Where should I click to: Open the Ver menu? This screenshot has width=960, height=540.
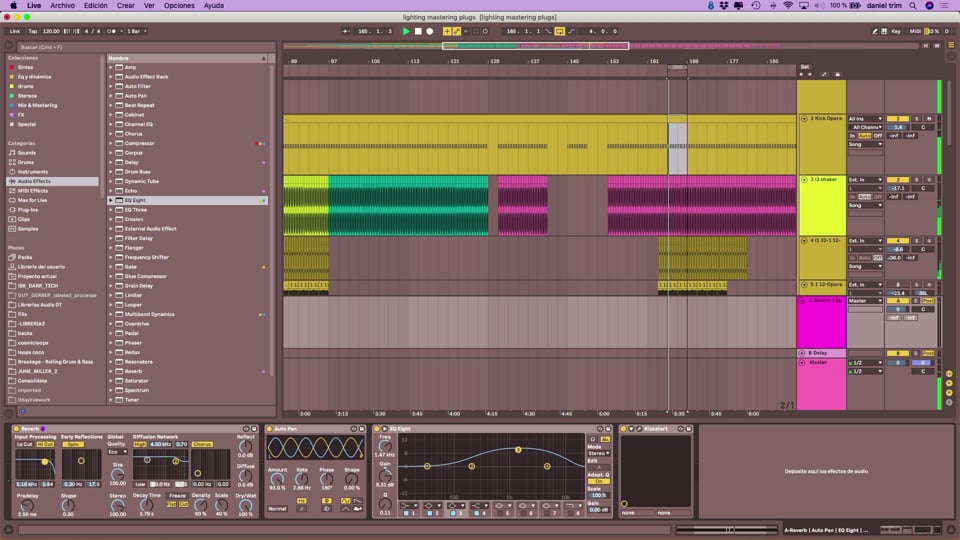pyautogui.click(x=149, y=6)
